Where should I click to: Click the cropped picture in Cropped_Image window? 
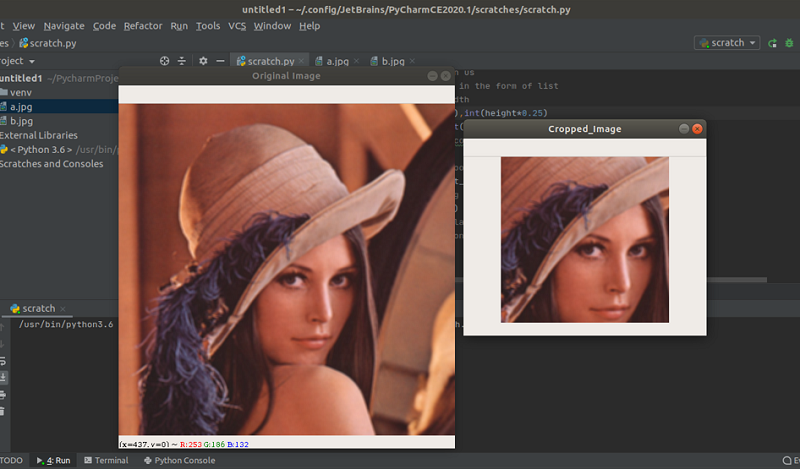click(x=585, y=239)
